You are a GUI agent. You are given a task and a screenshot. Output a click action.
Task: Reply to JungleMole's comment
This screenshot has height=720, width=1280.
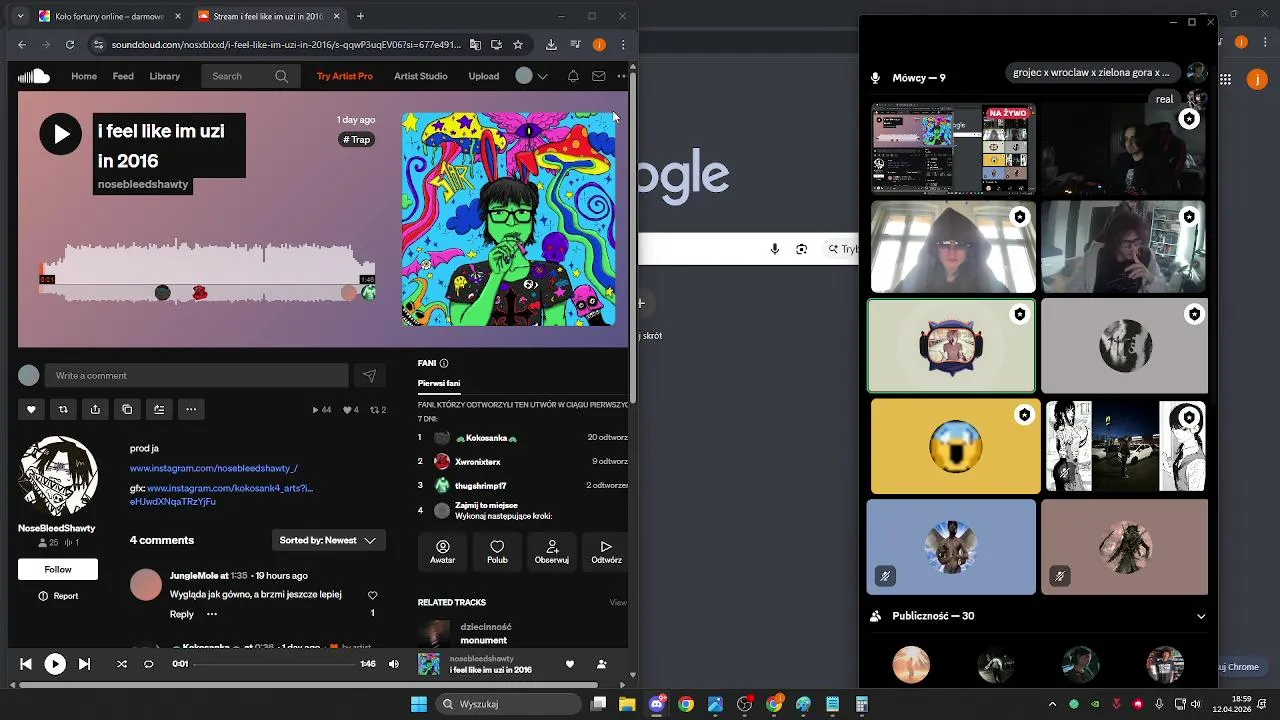182,614
